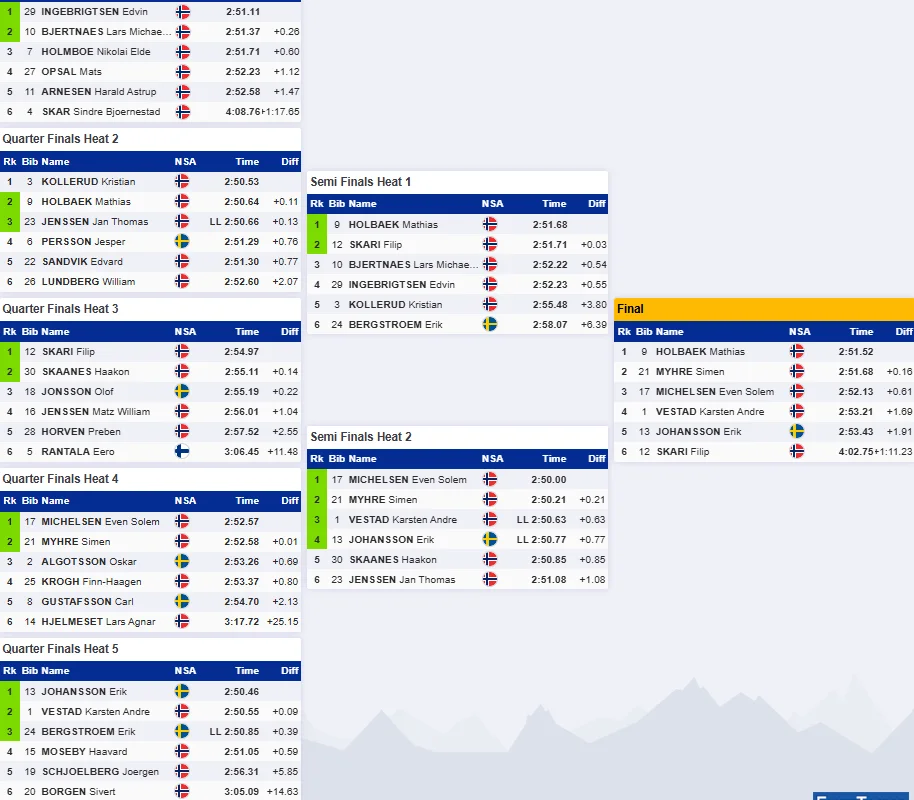Screen dimensions: 914x800
Task: Click Diff column header in Quarter Finals Heat 5
Action: tap(290, 671)
